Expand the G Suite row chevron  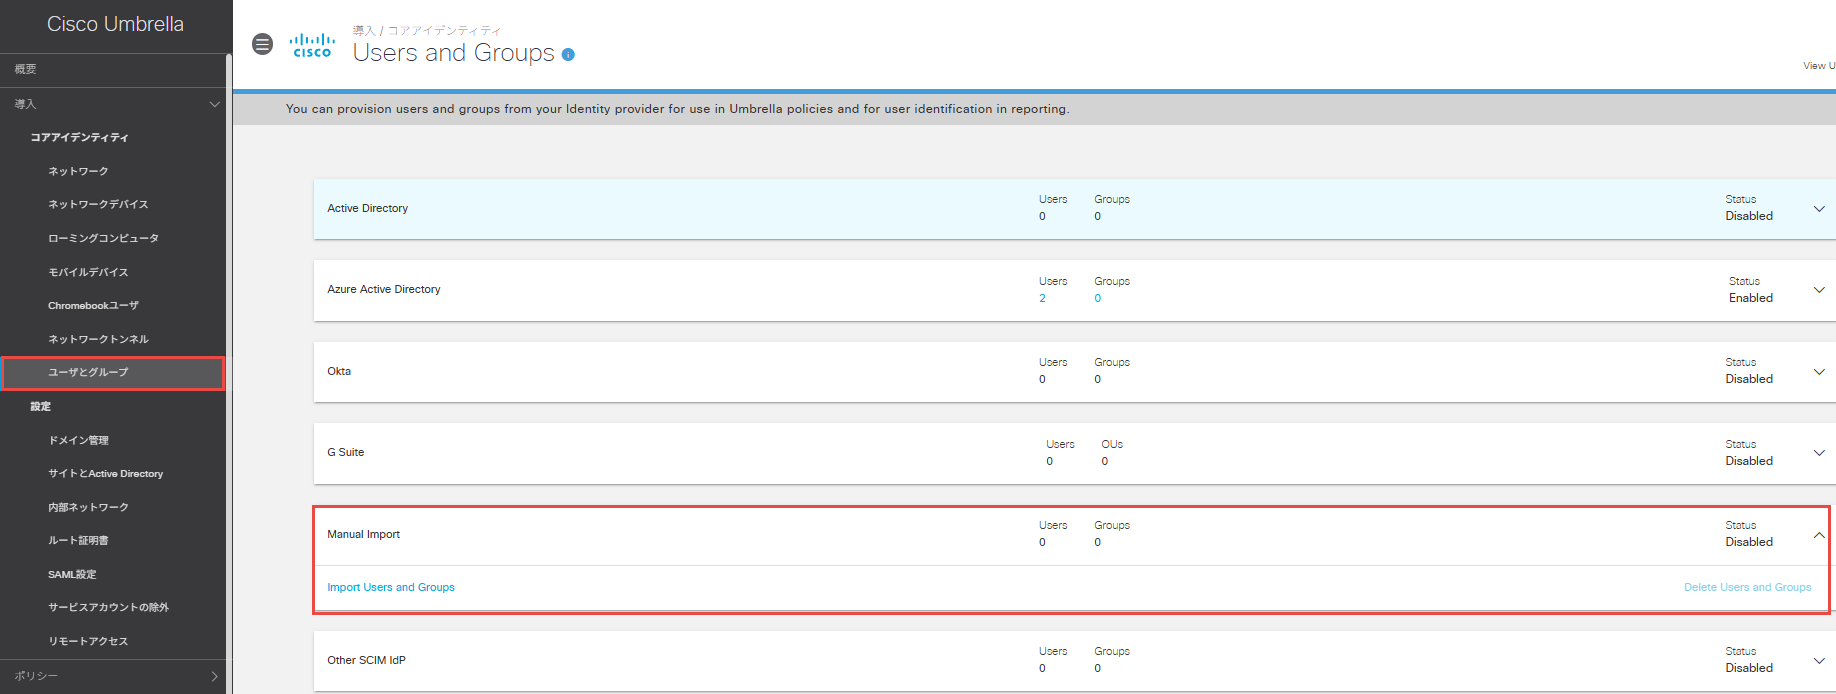1819,453
